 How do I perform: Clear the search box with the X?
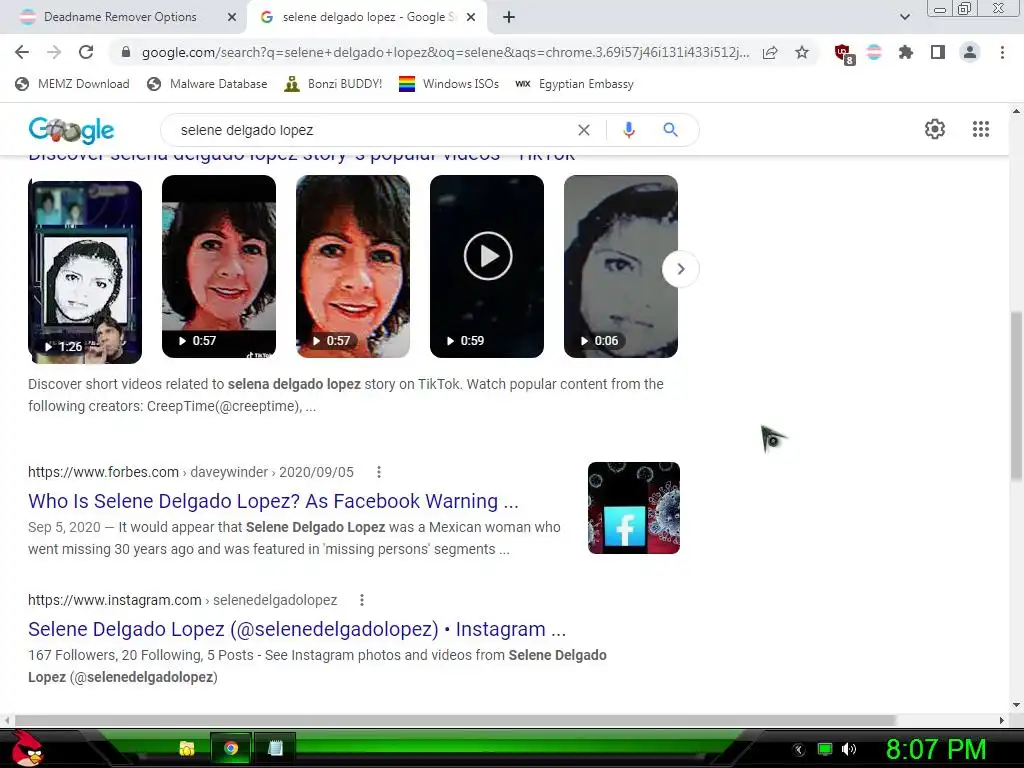click(584, 130)
